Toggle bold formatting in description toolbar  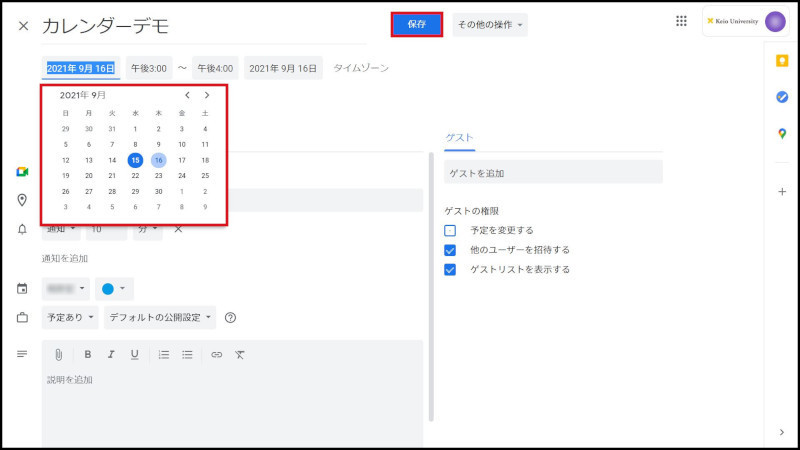(87, 354)
